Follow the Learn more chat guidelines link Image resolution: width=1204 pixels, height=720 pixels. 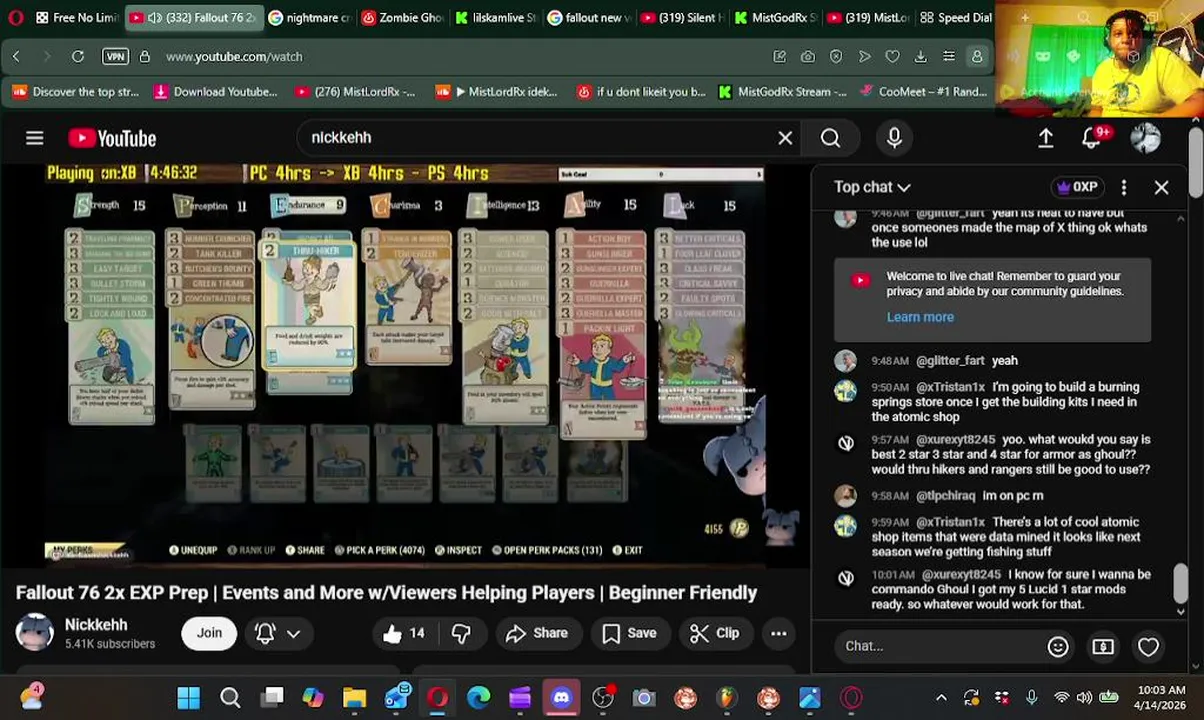point(920,317)
